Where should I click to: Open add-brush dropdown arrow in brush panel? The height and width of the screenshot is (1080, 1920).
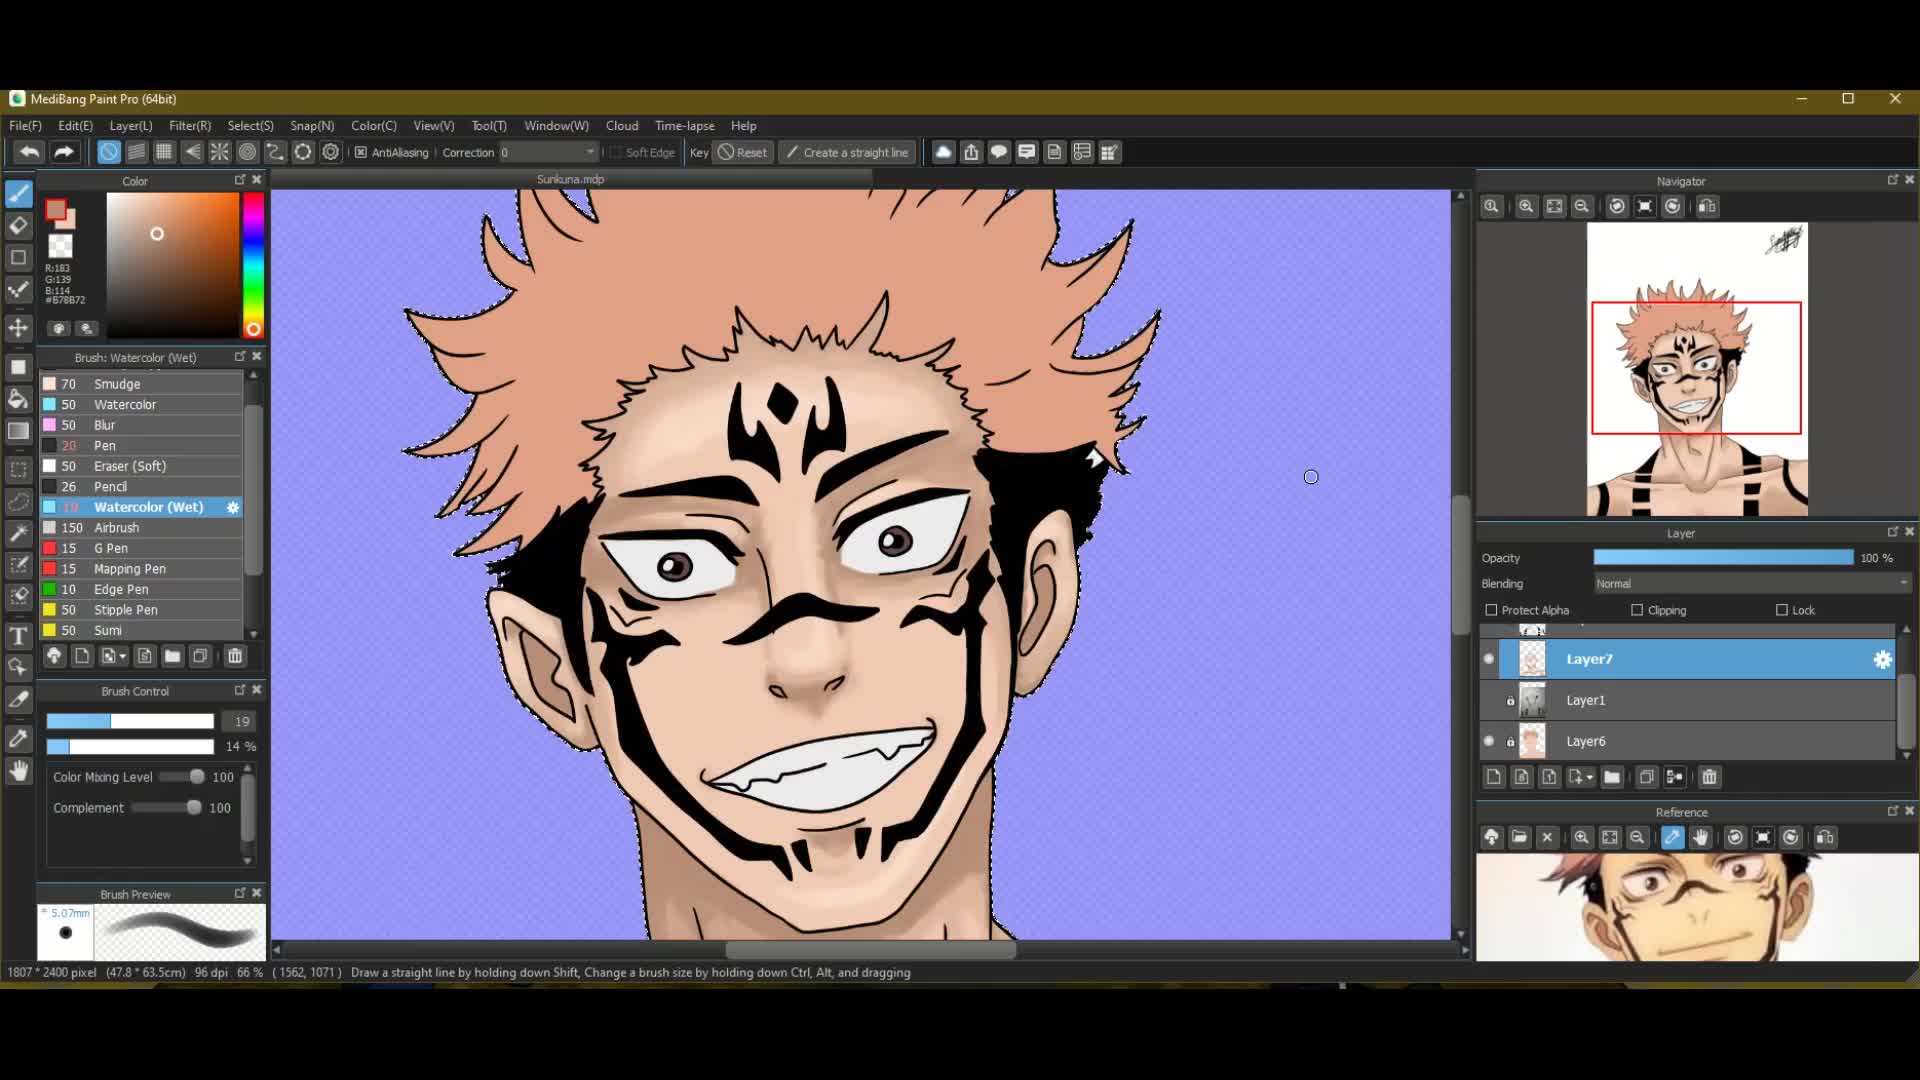[122, 656]
